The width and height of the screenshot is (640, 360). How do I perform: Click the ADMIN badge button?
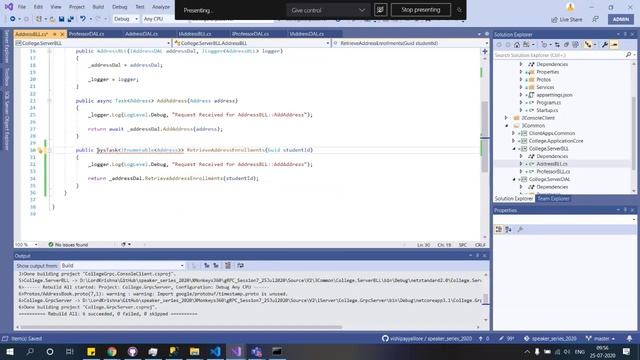(621, 19)
